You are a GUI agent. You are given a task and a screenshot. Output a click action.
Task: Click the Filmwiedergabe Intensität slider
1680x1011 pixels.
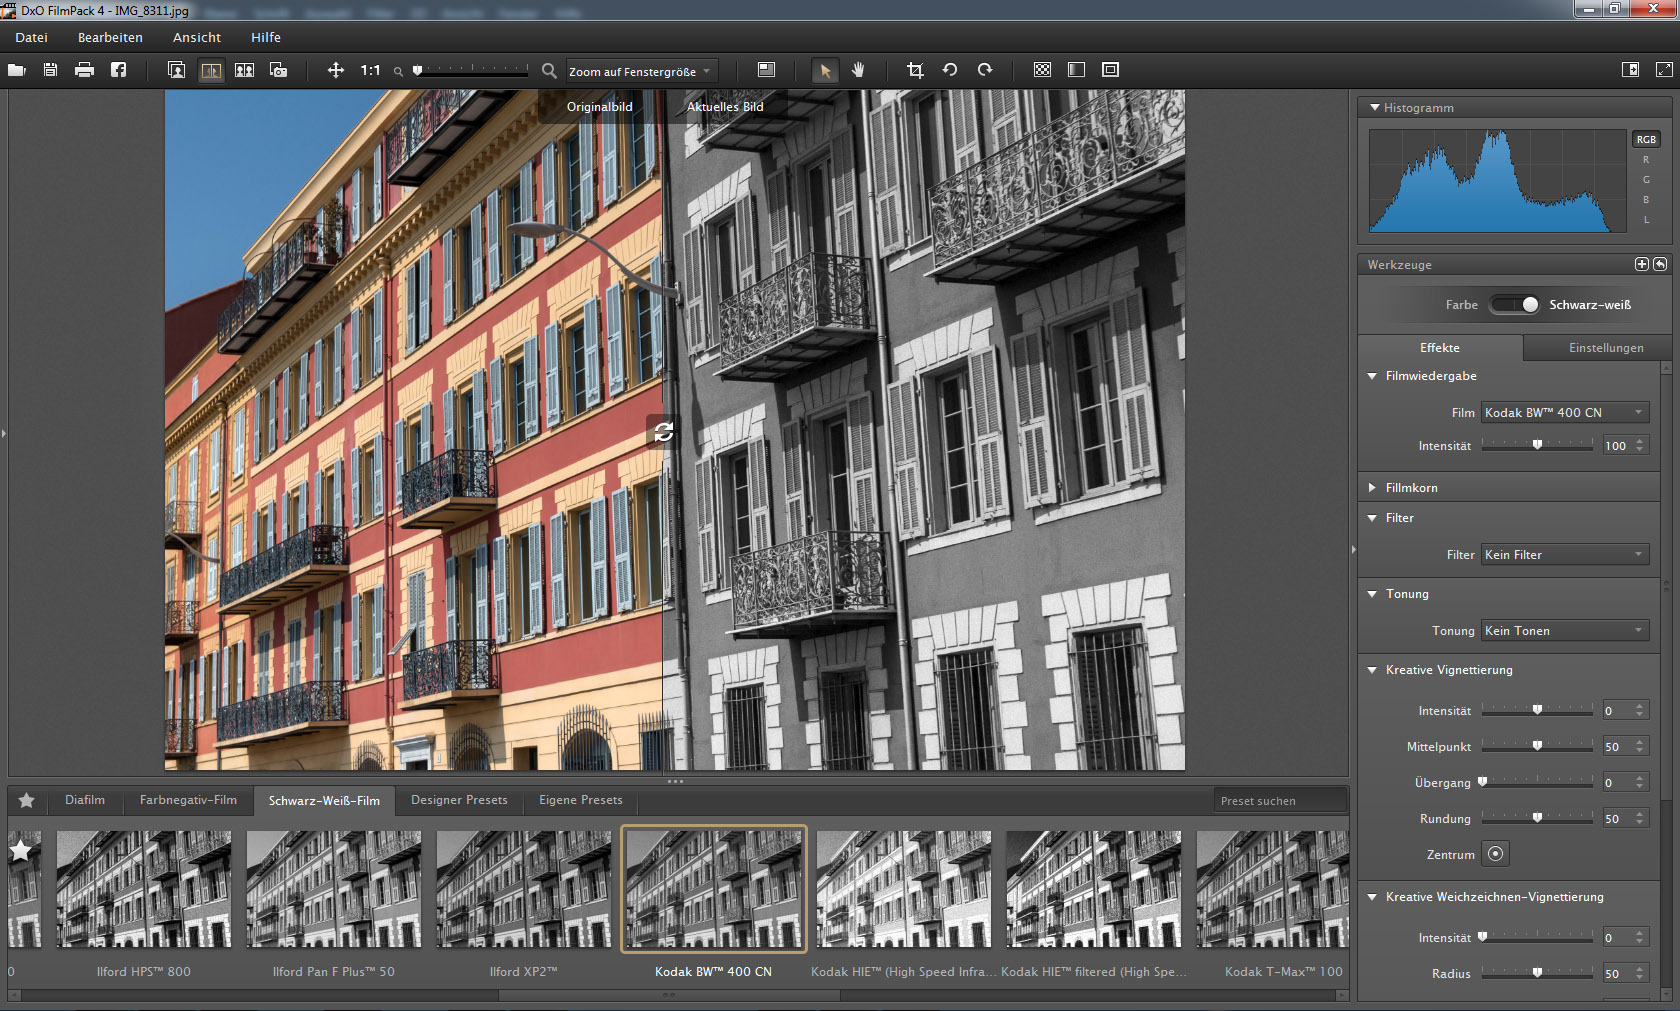pos(1537,446)
